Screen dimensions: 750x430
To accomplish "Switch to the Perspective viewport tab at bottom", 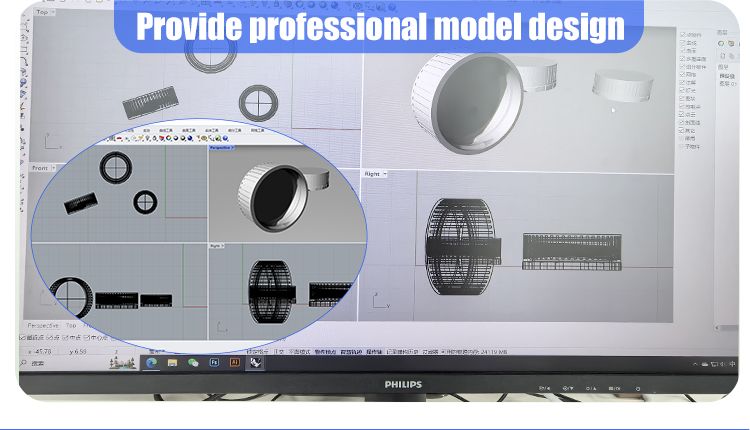I will pos(43,326).
